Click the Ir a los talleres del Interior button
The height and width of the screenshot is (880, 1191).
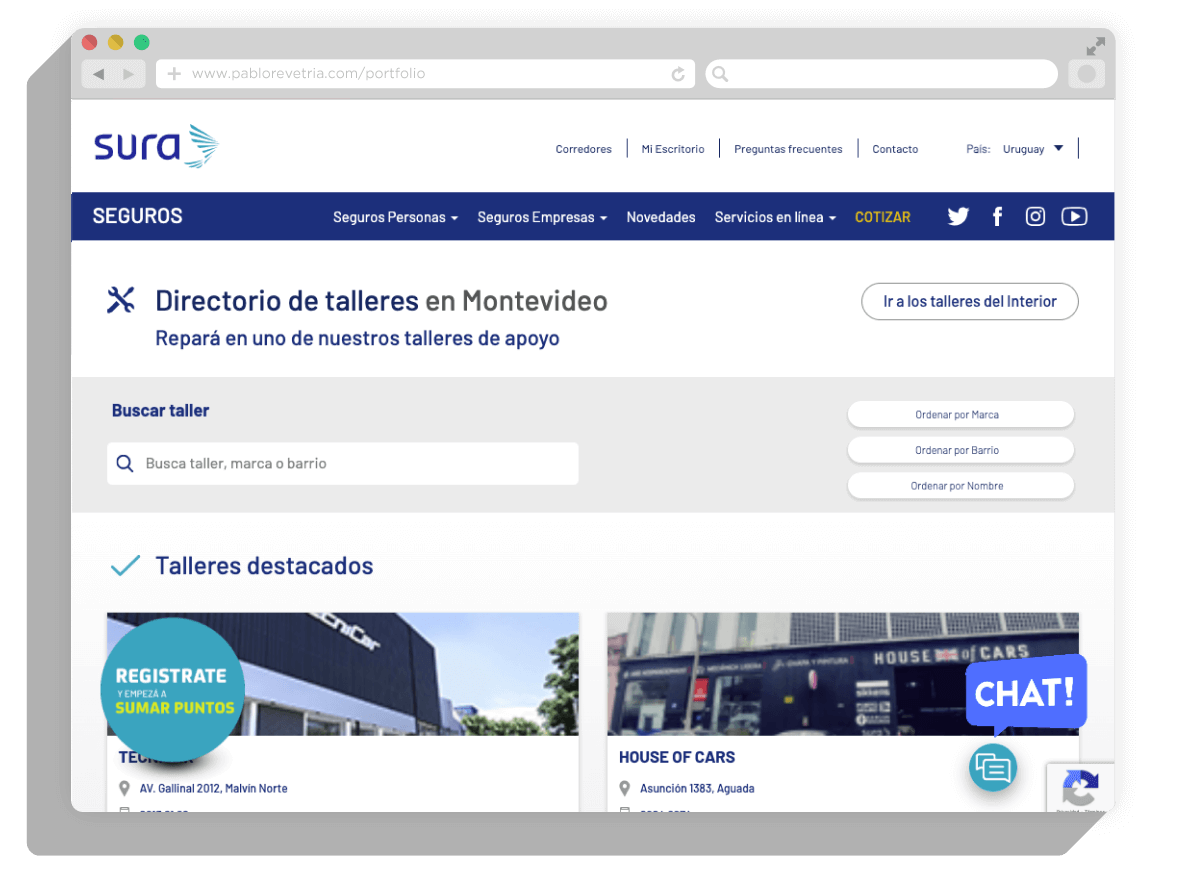click(969, 301)
